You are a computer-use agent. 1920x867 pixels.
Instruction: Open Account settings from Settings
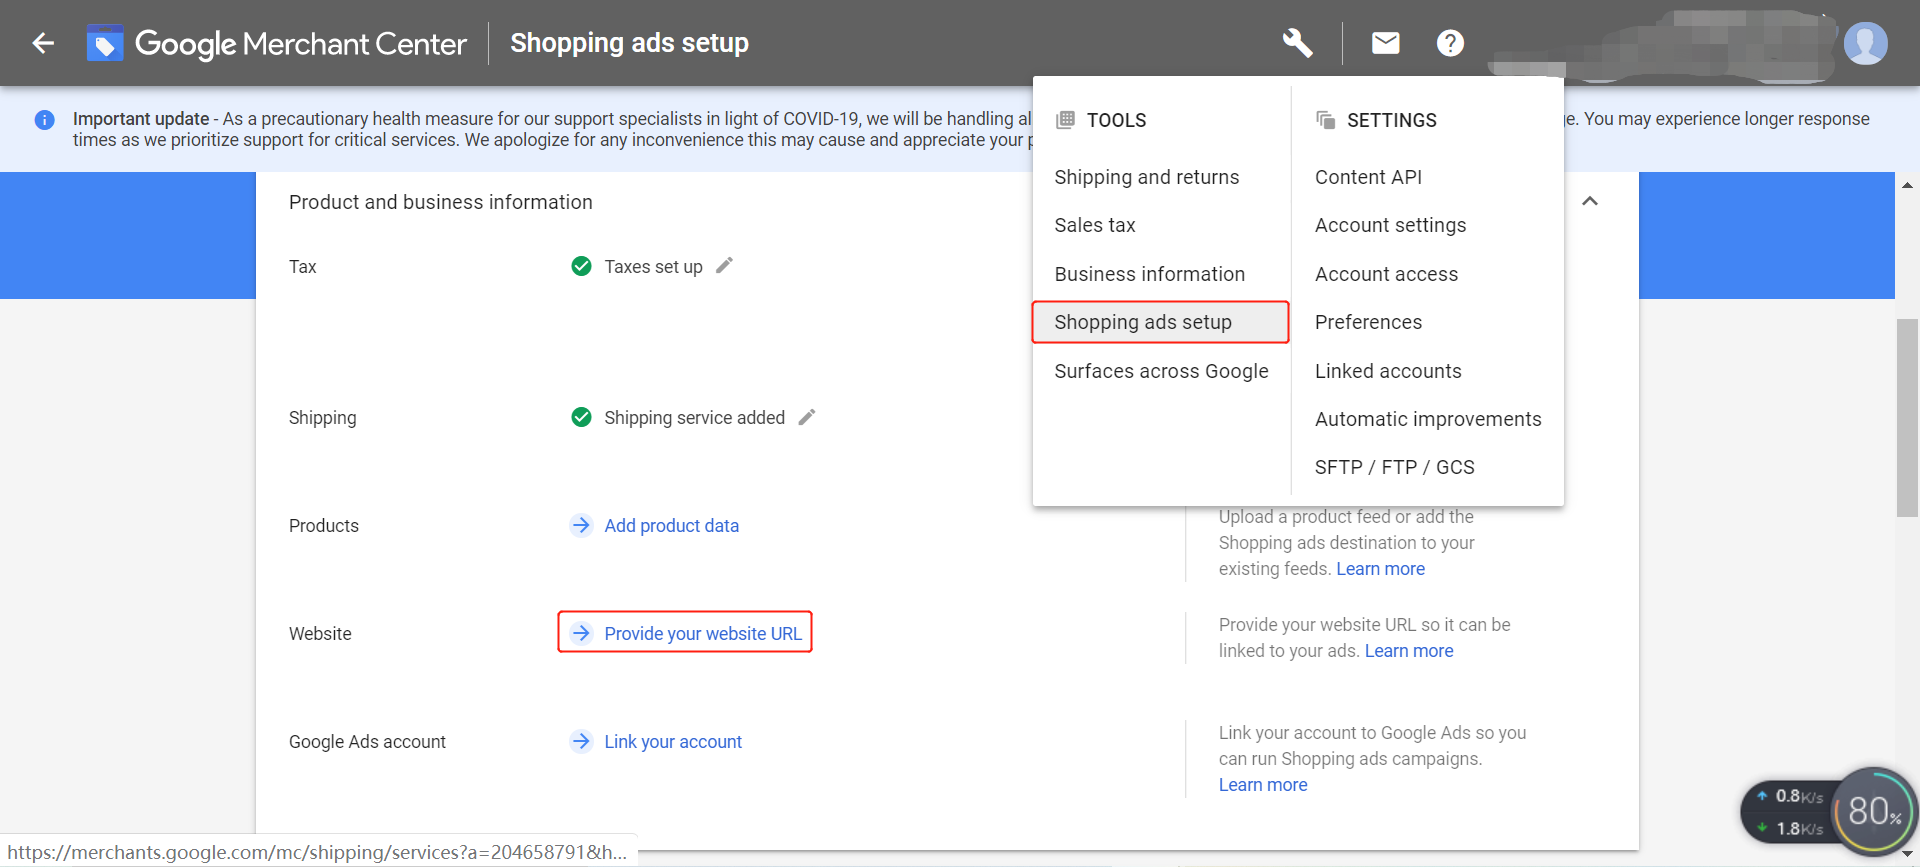[x=1390, y=225]
